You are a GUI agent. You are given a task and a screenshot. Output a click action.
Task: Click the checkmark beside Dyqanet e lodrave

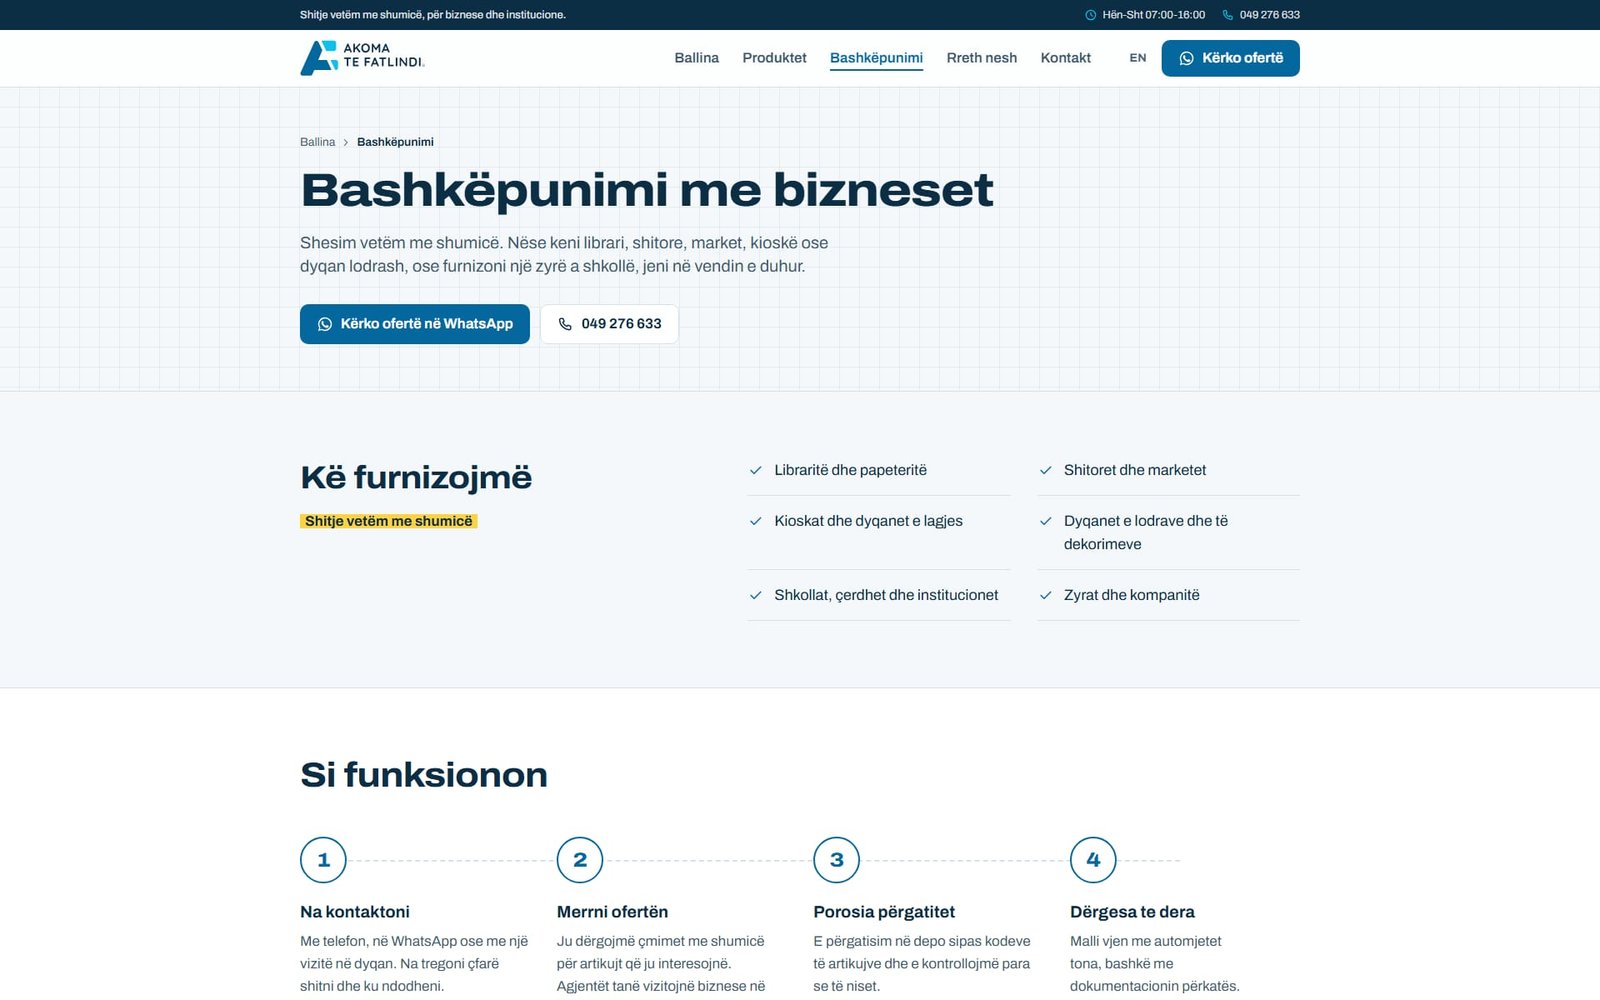[1045, 521]
